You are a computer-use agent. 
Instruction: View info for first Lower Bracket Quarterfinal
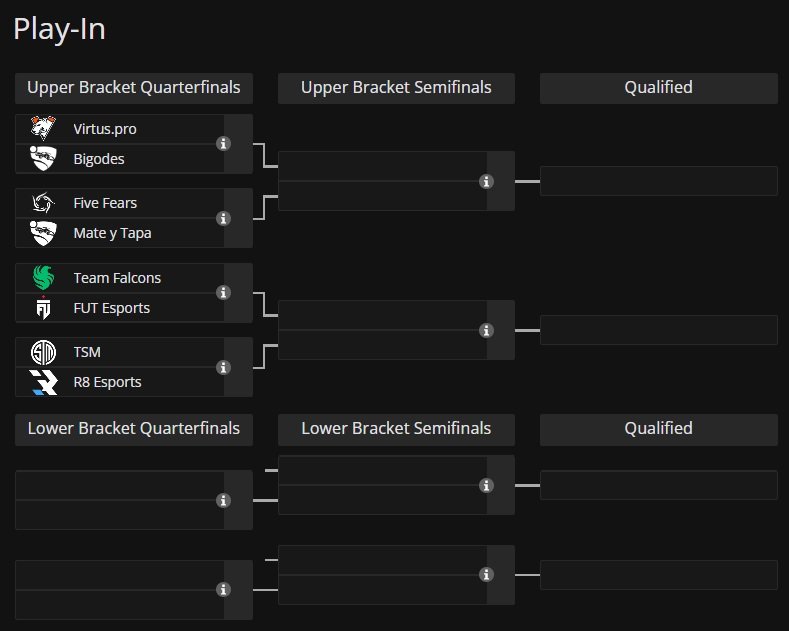click(x=223, y=500)
